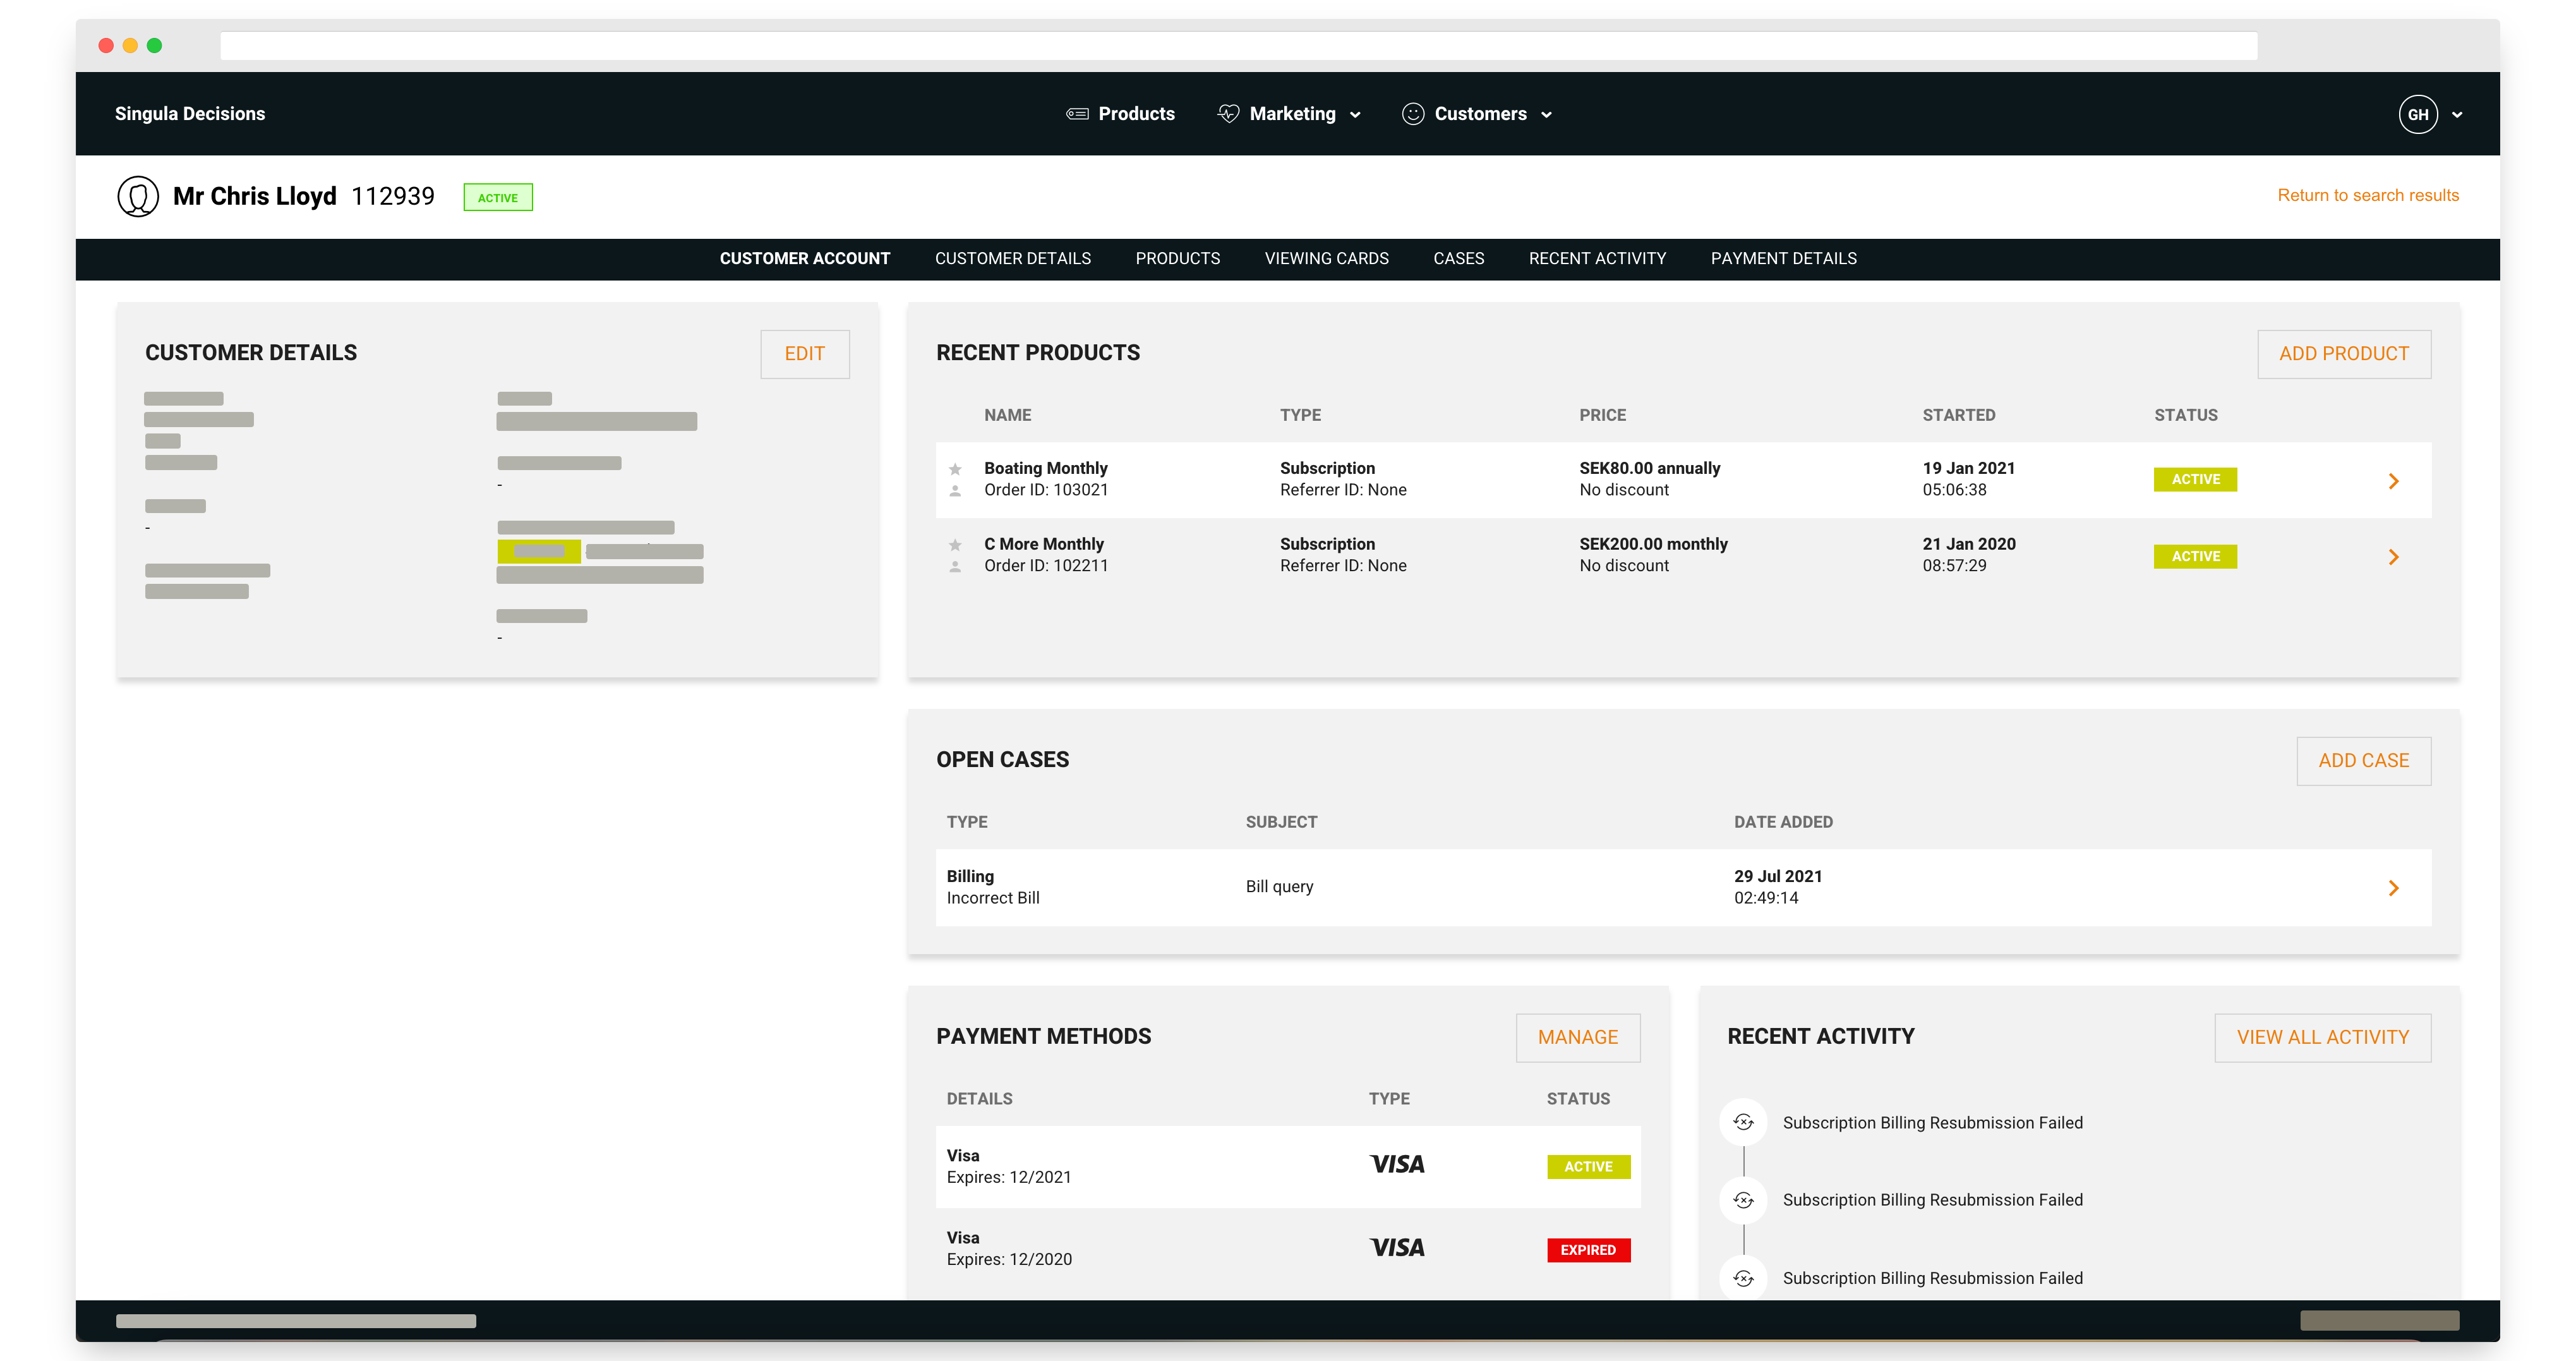
Task: Switch to the Payment Details tab
Action: [1783, 258]
